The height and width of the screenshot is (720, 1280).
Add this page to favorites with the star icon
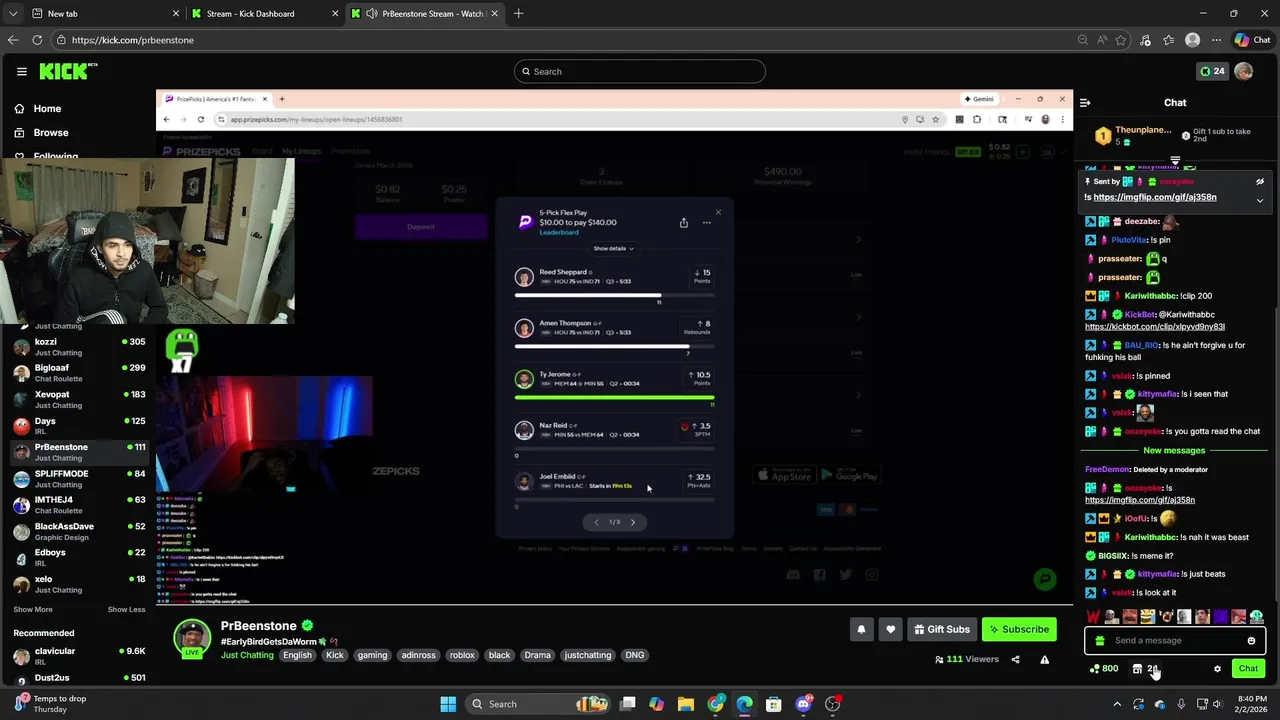point(1121,40)
